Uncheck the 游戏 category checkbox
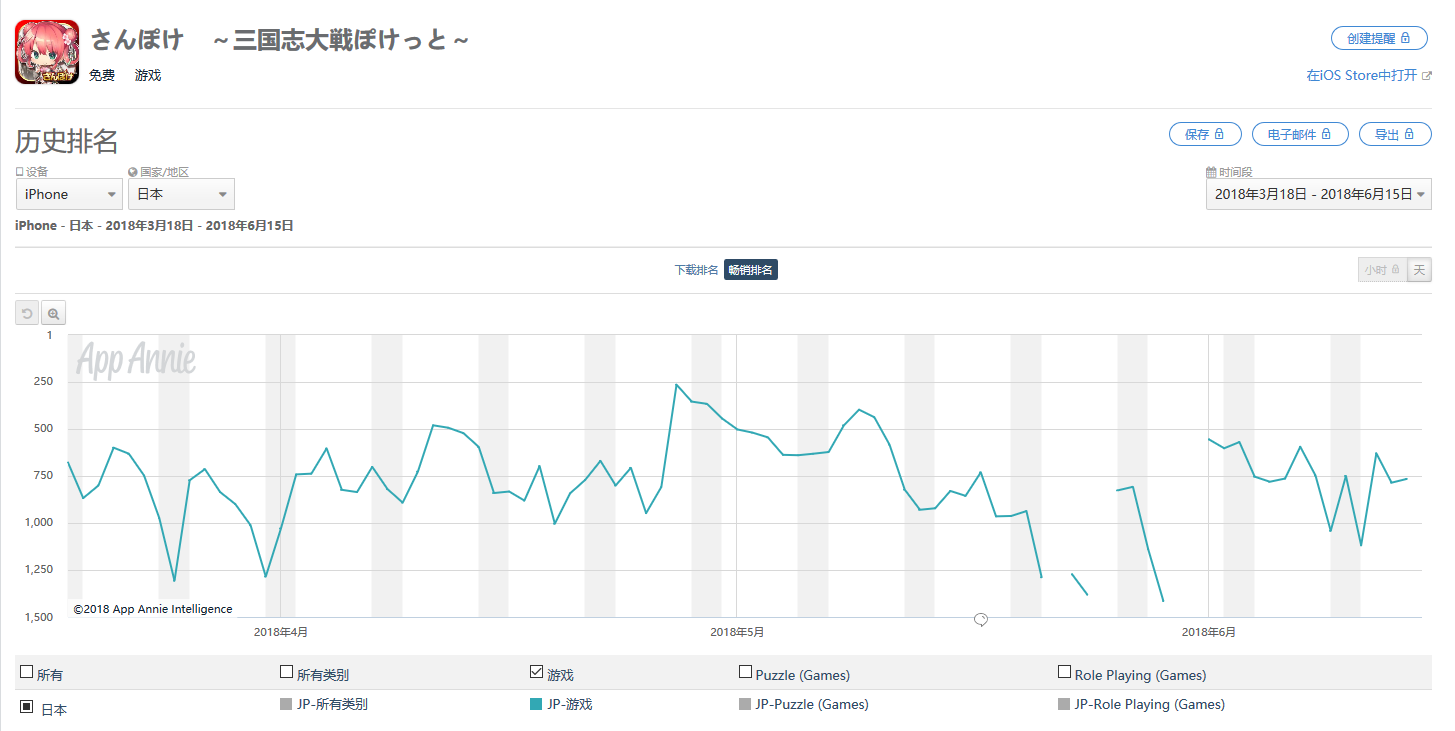Screen dimensions: 1455x731 (x=536, y=673)
